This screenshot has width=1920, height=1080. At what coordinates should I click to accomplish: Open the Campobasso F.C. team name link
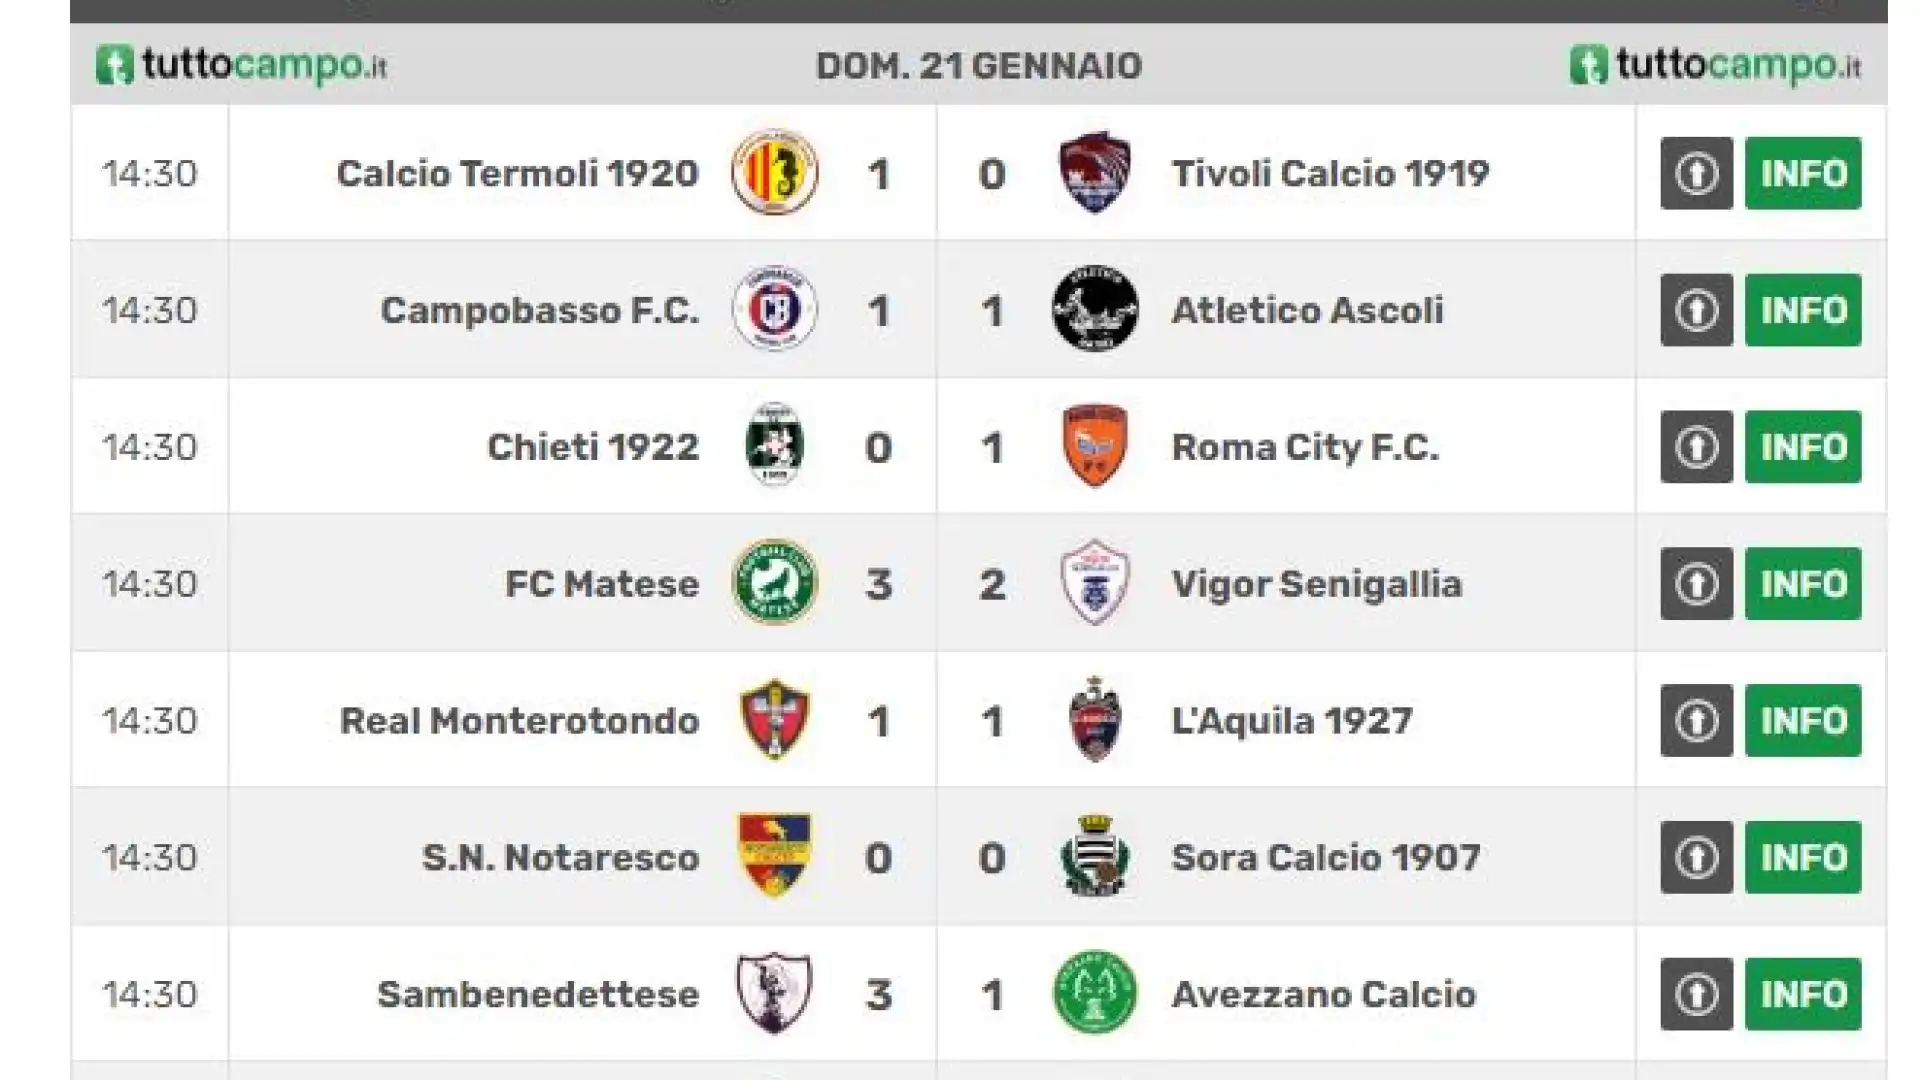click(539, 310)
